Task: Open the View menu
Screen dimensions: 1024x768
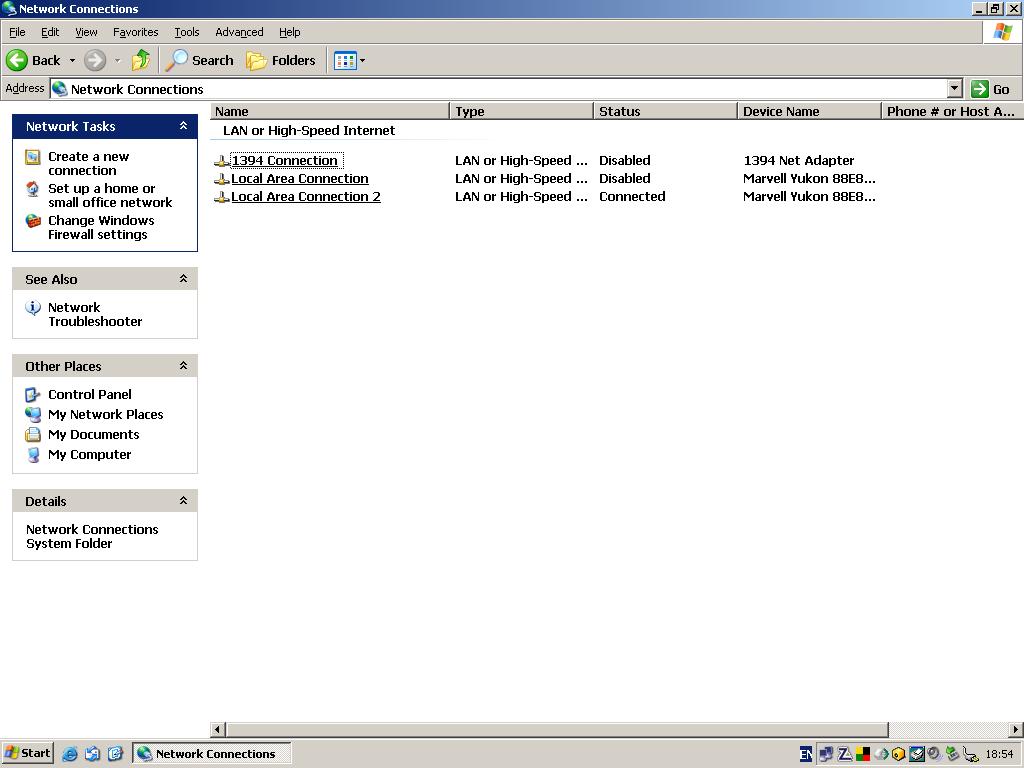Action: 86,32
